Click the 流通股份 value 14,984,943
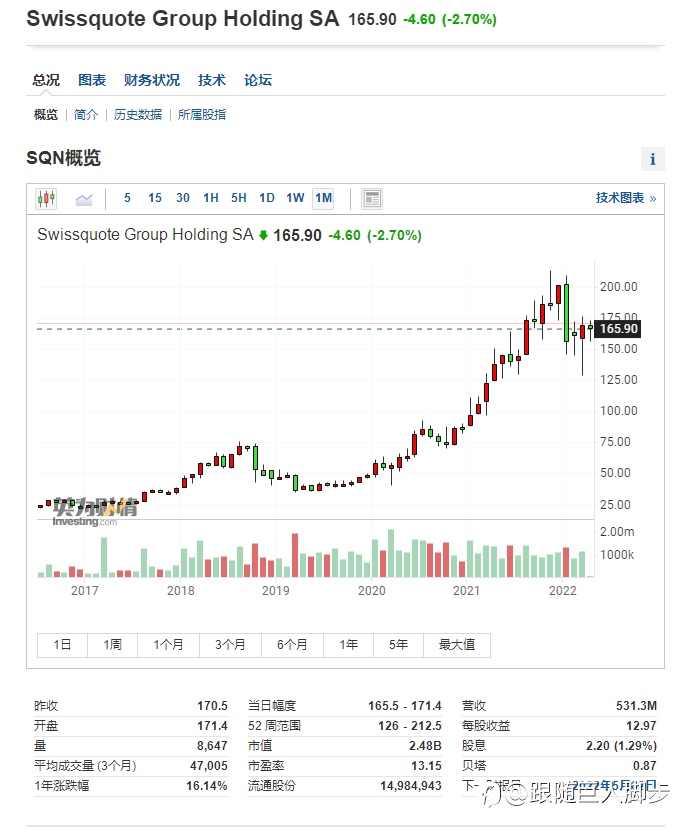This screenshot has height=835, width=677. pyautogui.click(x=411, y=786)
